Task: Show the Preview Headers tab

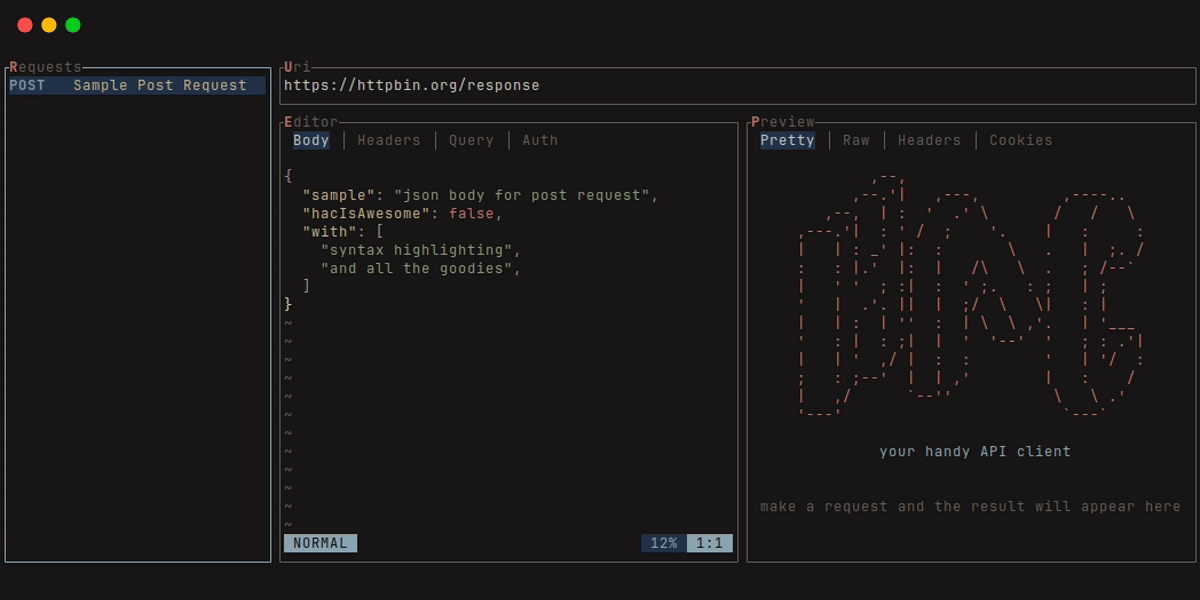Action: (x=929, y=141)
